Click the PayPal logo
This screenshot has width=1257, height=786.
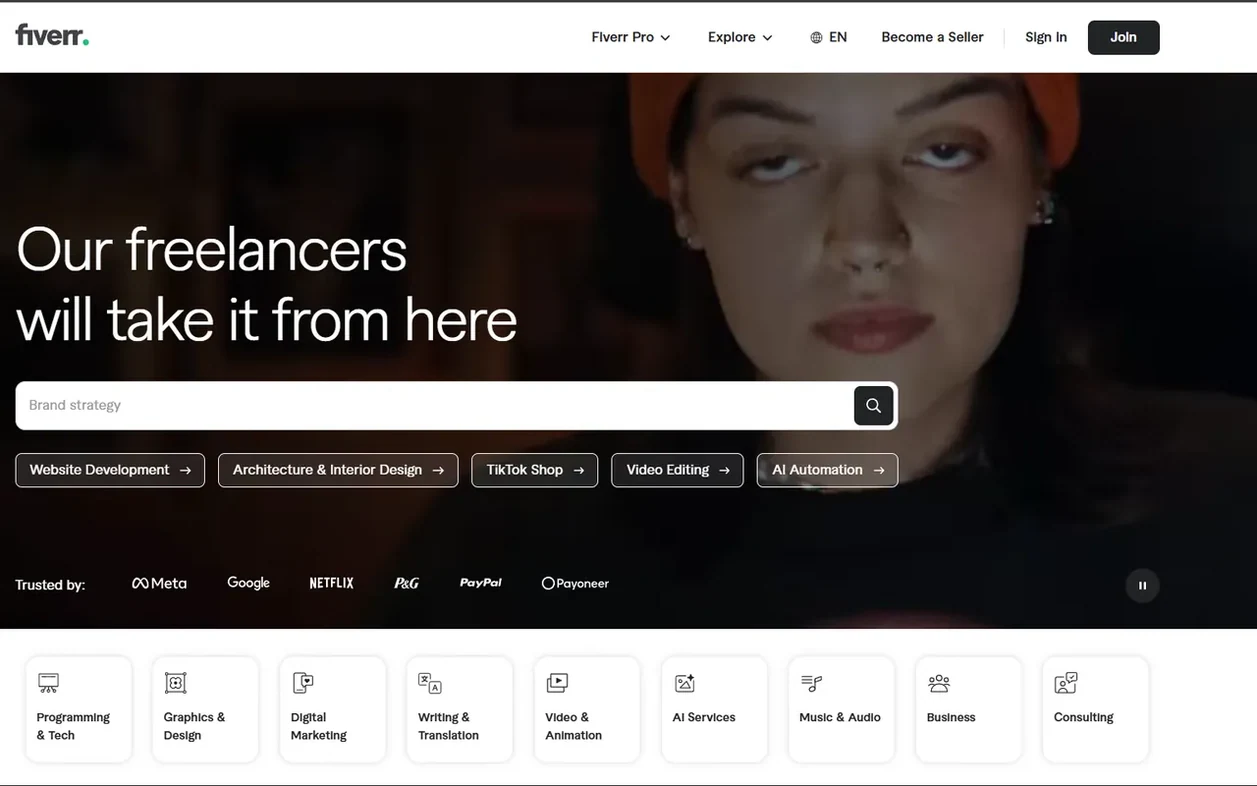point(480,582)
